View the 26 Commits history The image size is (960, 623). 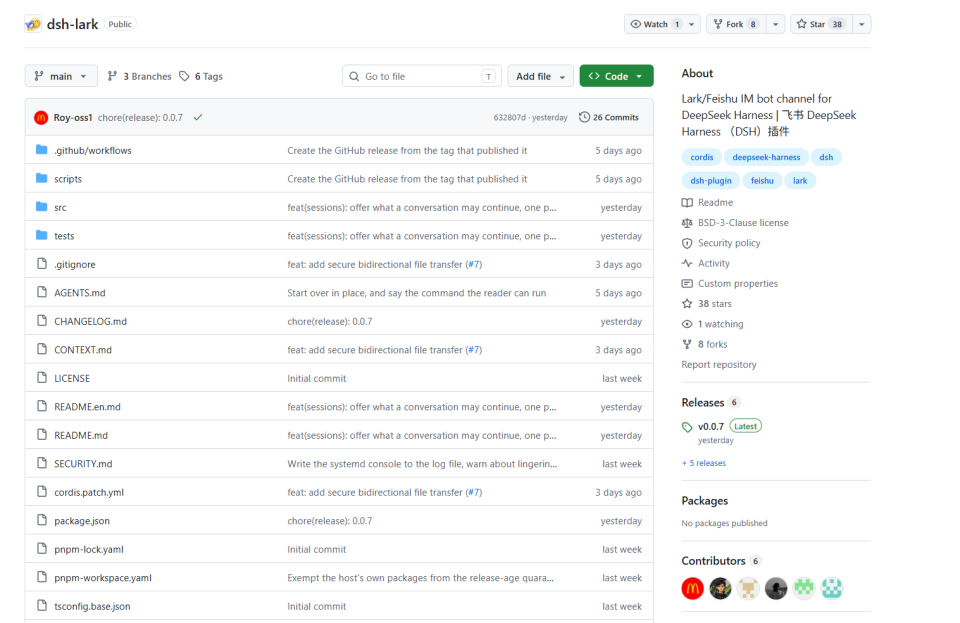[609, 117]
